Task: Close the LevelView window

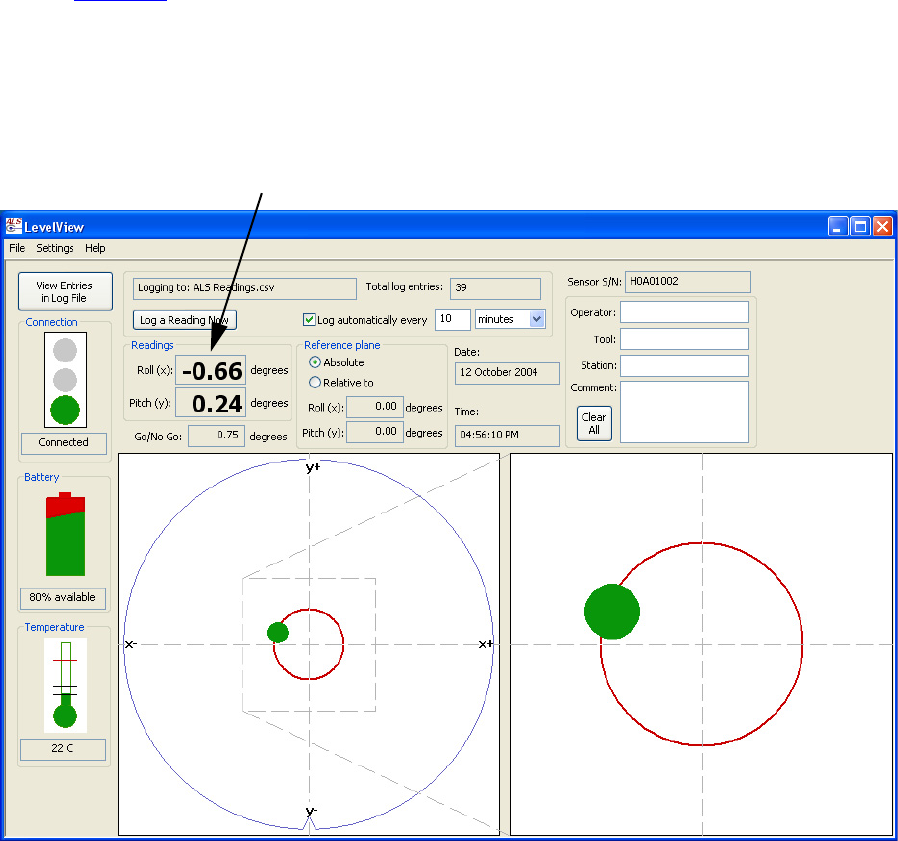Action: [x=883, y=226]
